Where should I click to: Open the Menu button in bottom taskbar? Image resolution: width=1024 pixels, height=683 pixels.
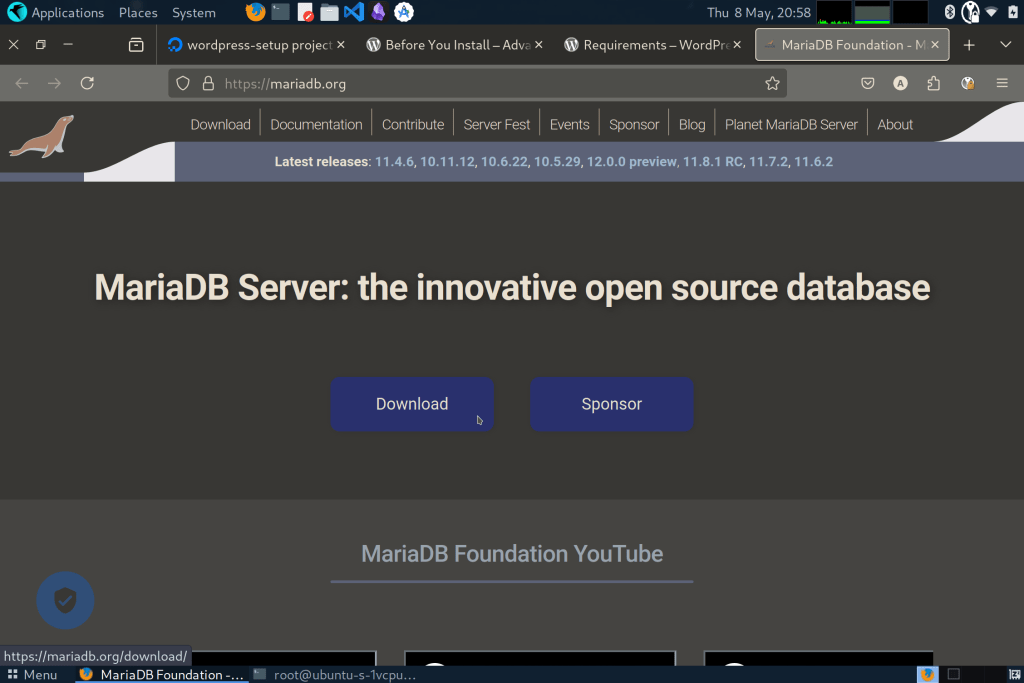[x=33, y=675]
